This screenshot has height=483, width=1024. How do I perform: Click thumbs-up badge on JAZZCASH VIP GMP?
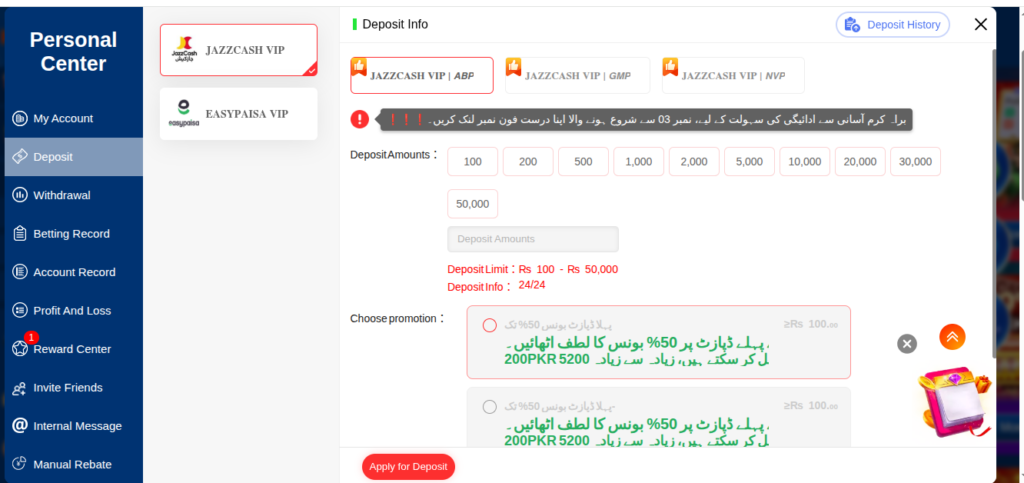(x=513, y=66)
